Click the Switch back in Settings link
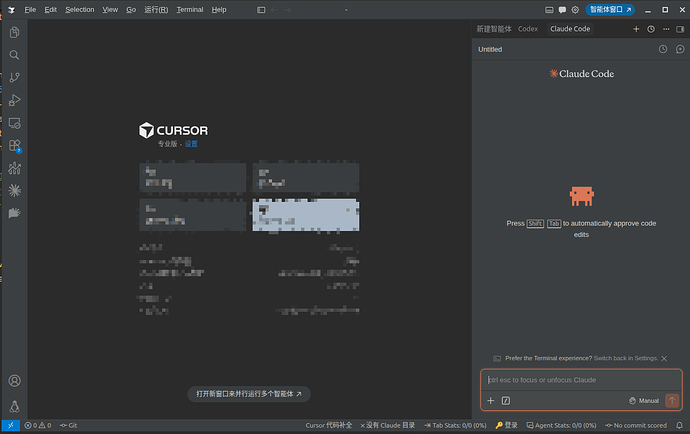 625,358
